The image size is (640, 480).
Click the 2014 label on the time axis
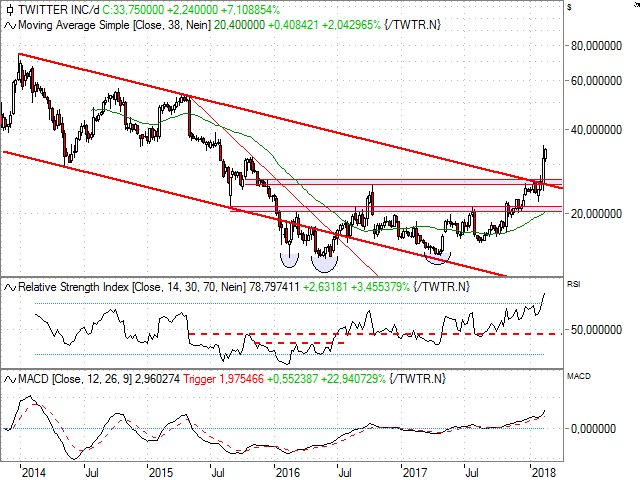(34, 473)
